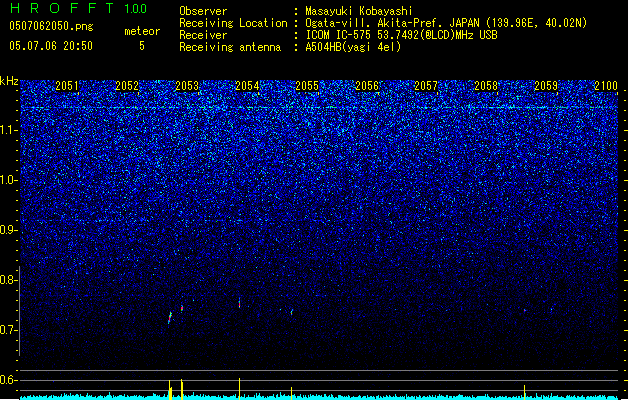Click the meteor echo just left of the 2053 tick
The image size is (629, 400).
(x=182, y=308)
